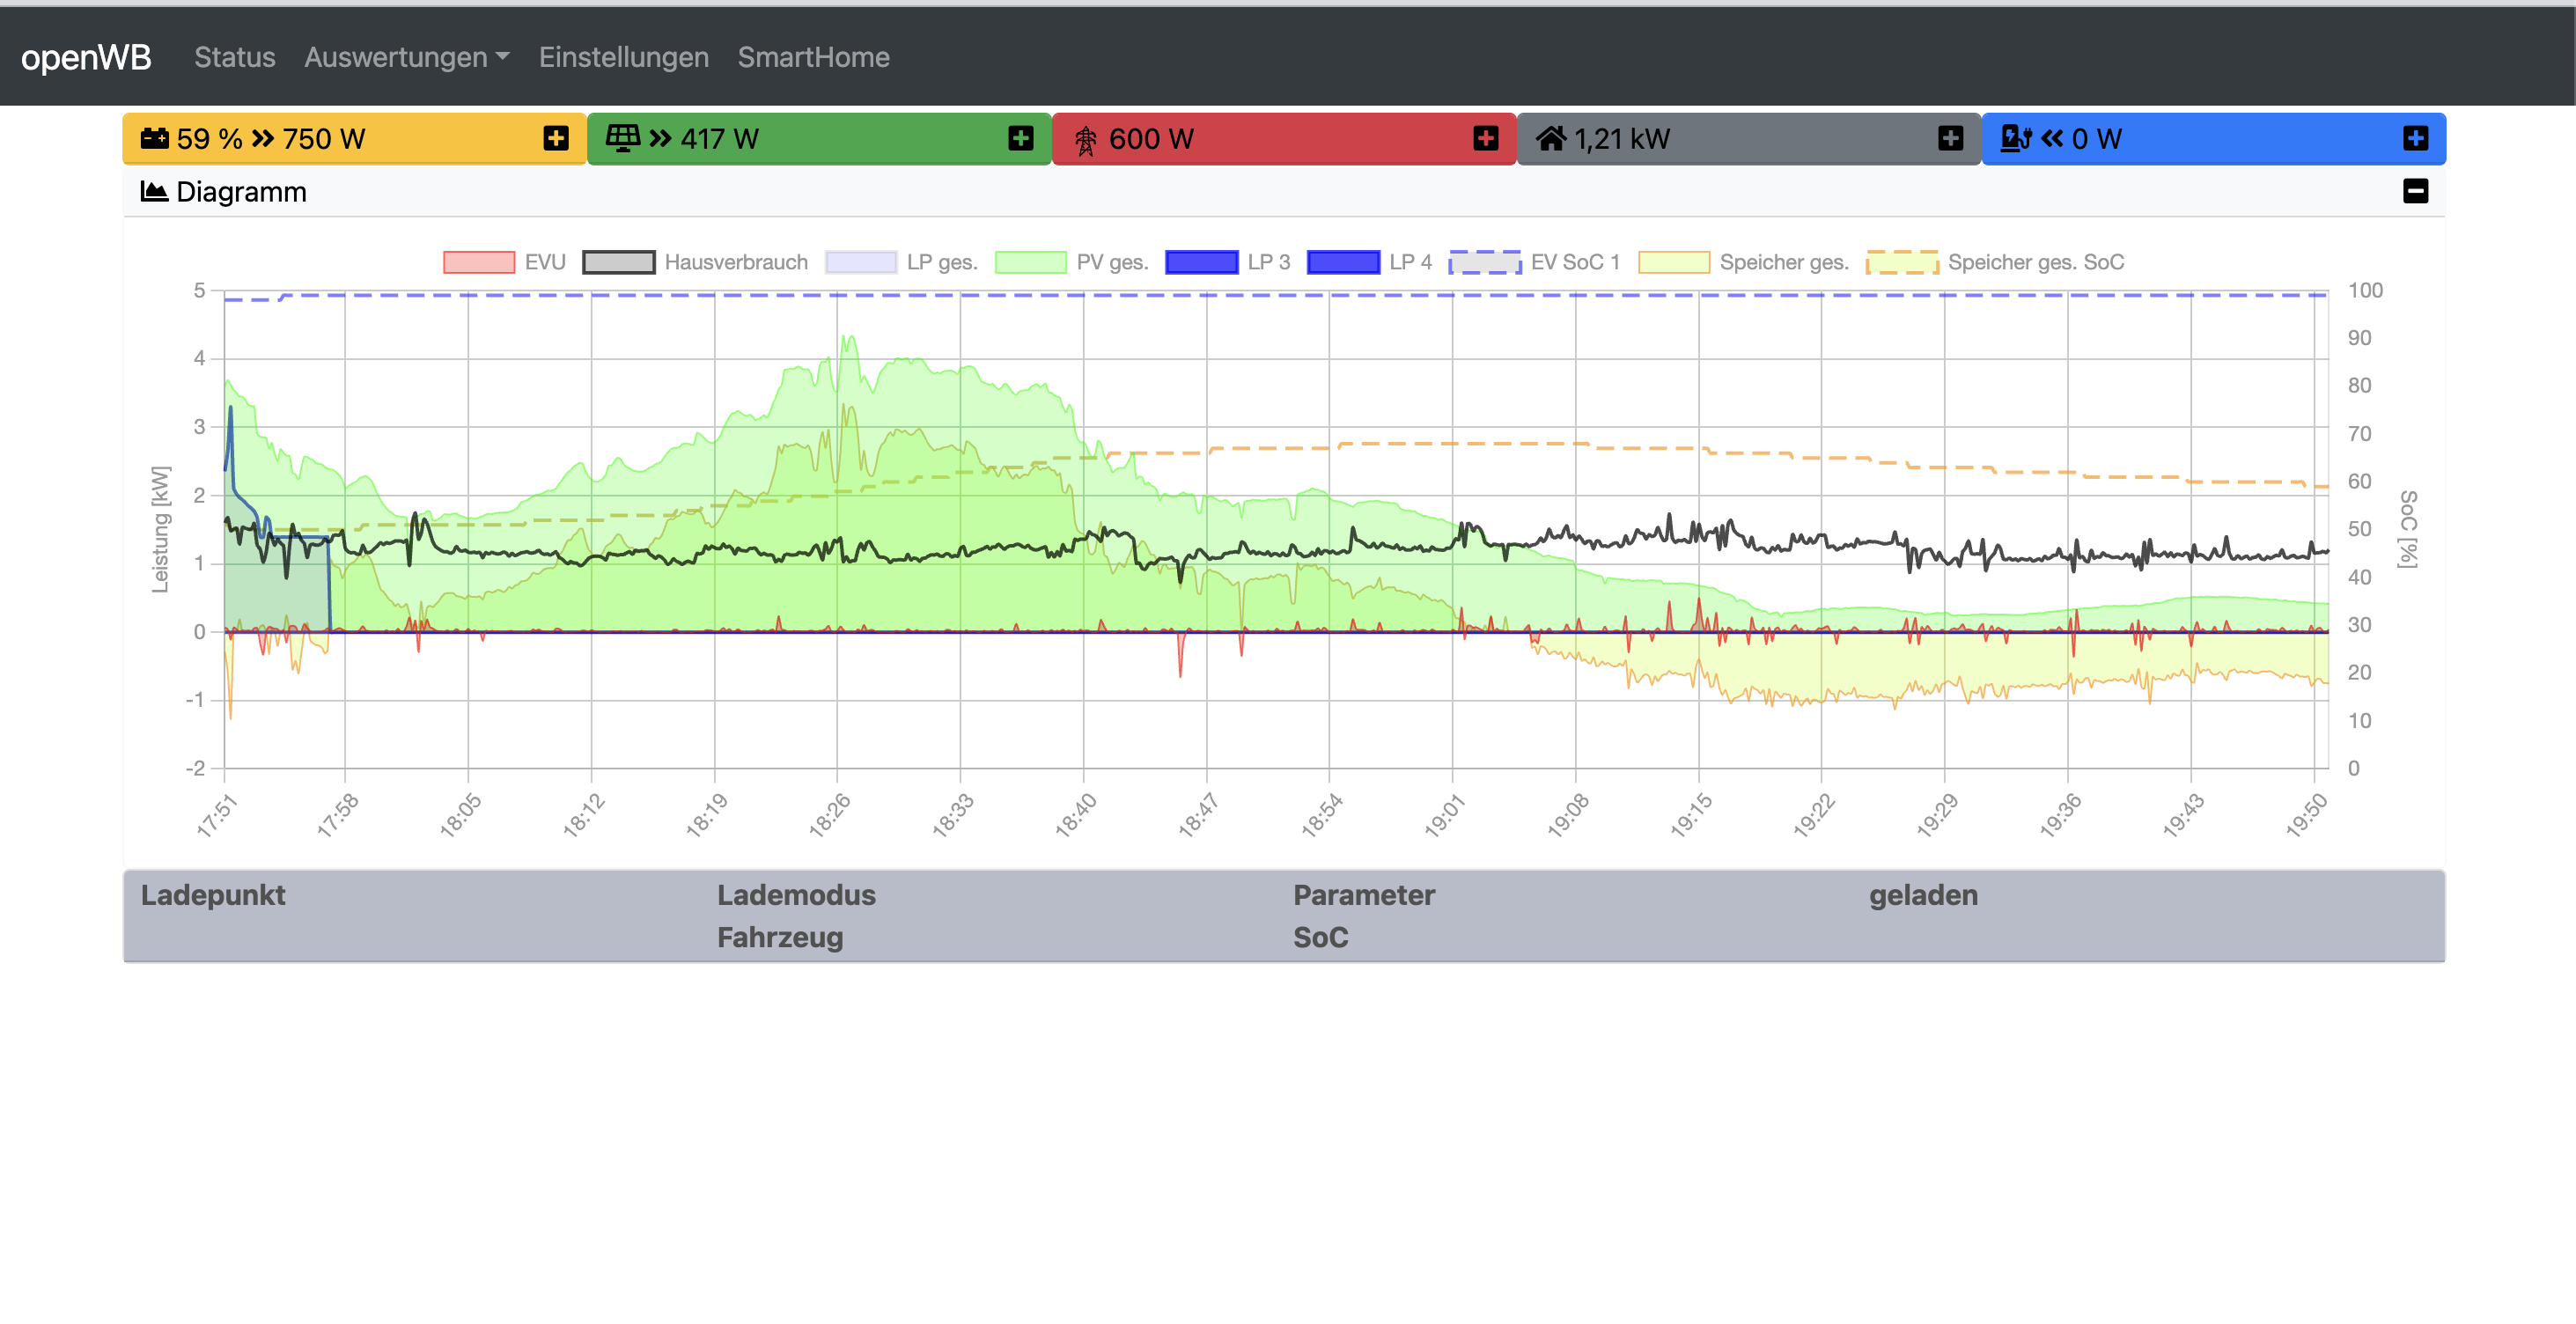Click the charging station icon in blue panel
Viewport: 2576px width, 1324px height.
pyautogui.click(x=2015, y=138)
